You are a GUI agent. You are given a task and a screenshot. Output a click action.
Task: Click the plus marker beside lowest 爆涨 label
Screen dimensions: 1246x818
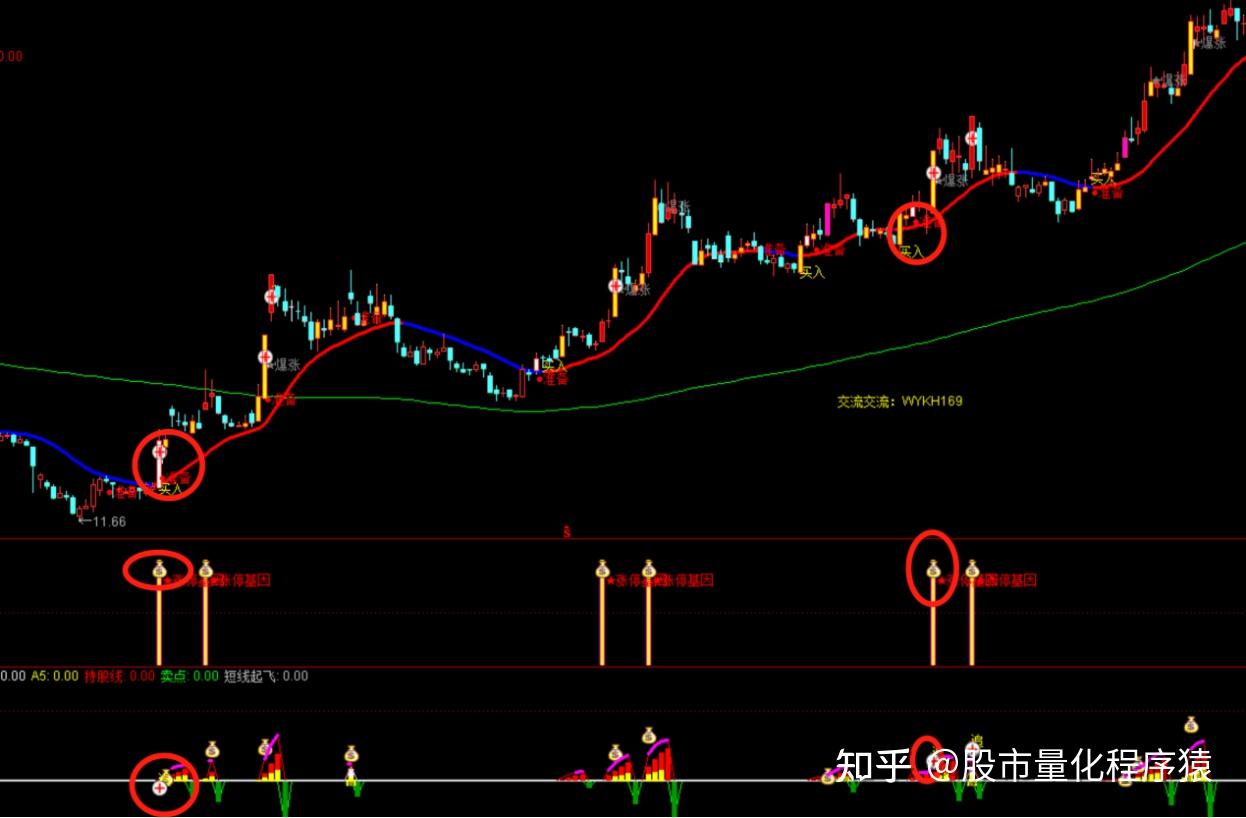(x=265, y=357)
